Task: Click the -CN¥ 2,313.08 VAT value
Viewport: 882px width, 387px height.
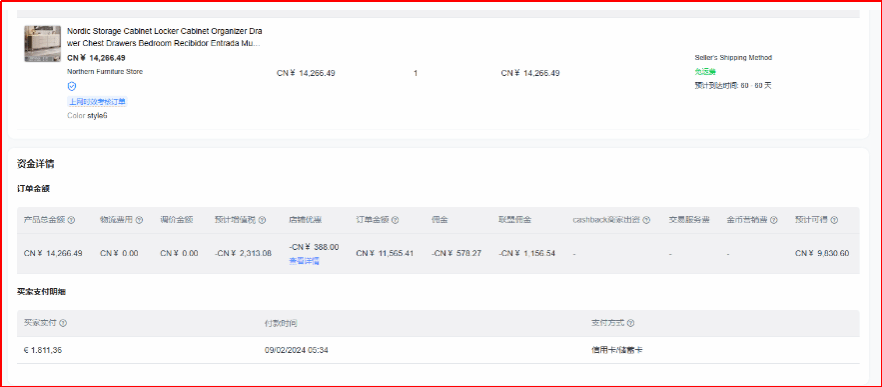Action: 243,254
